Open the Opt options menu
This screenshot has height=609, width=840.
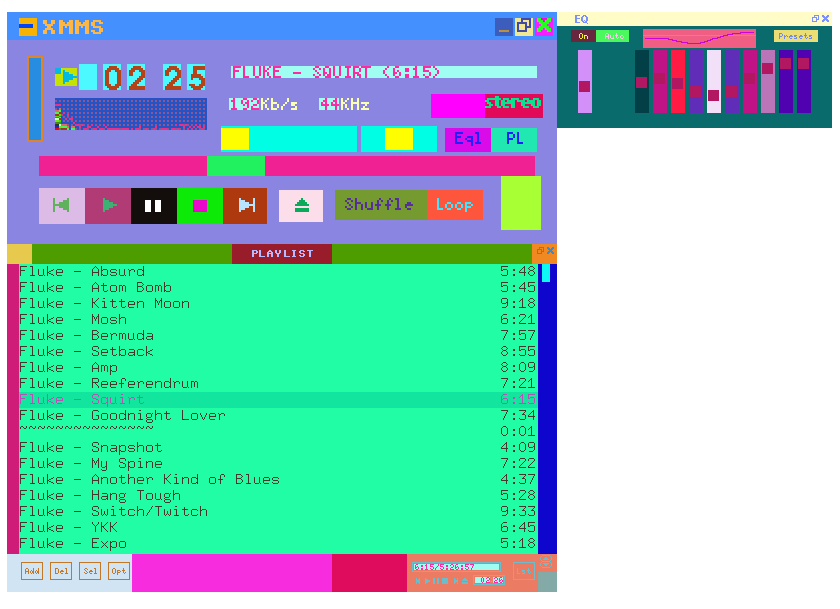(x=118, y=570)
